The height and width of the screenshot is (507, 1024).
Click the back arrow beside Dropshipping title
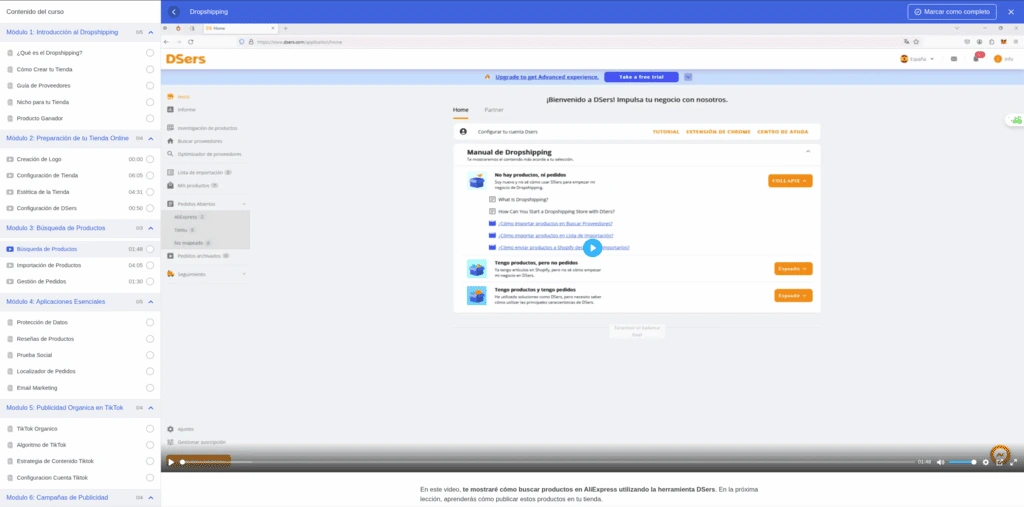click(x=174, y=12)
